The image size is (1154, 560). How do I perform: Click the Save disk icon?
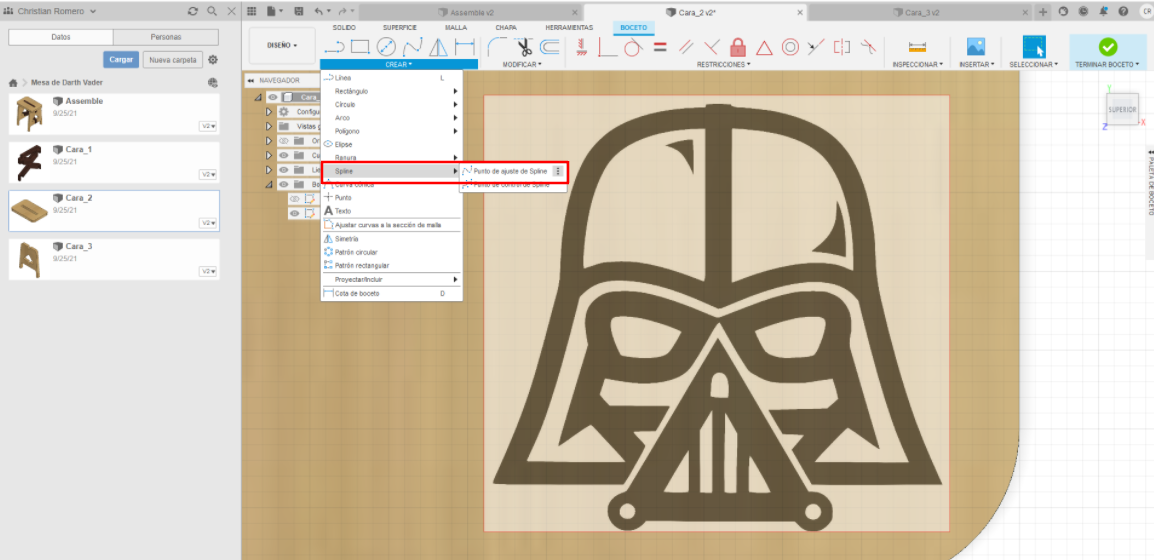coord(298,12)
